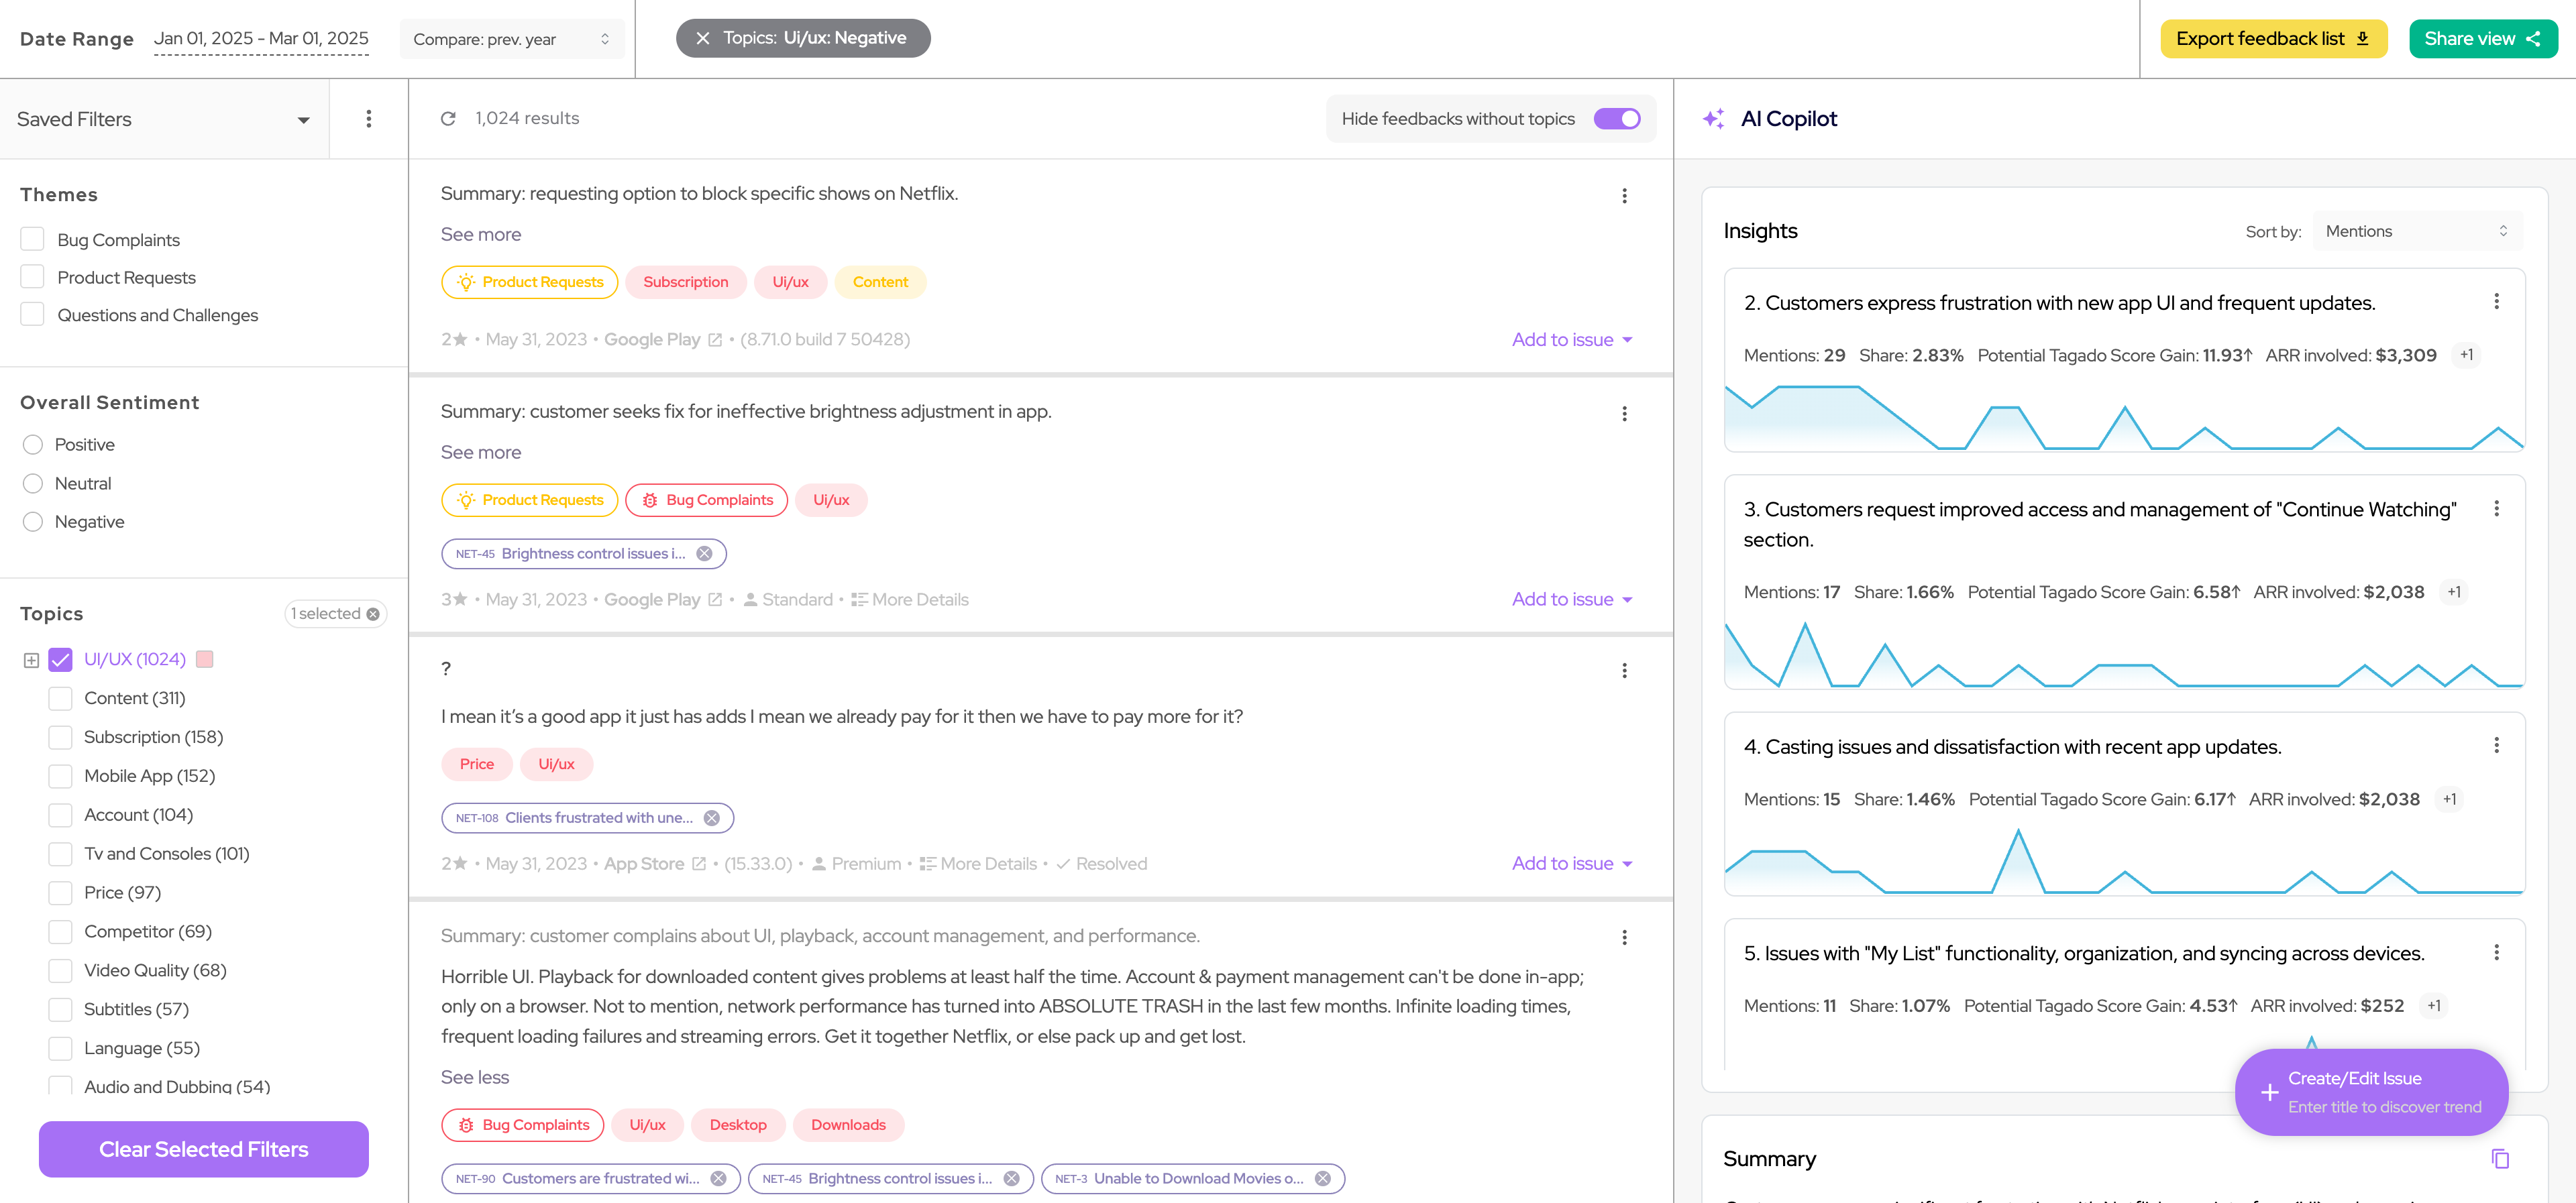Click the Desktop tag
The width and height of the screenshot is (2576, 1203).
(738, 1125)
